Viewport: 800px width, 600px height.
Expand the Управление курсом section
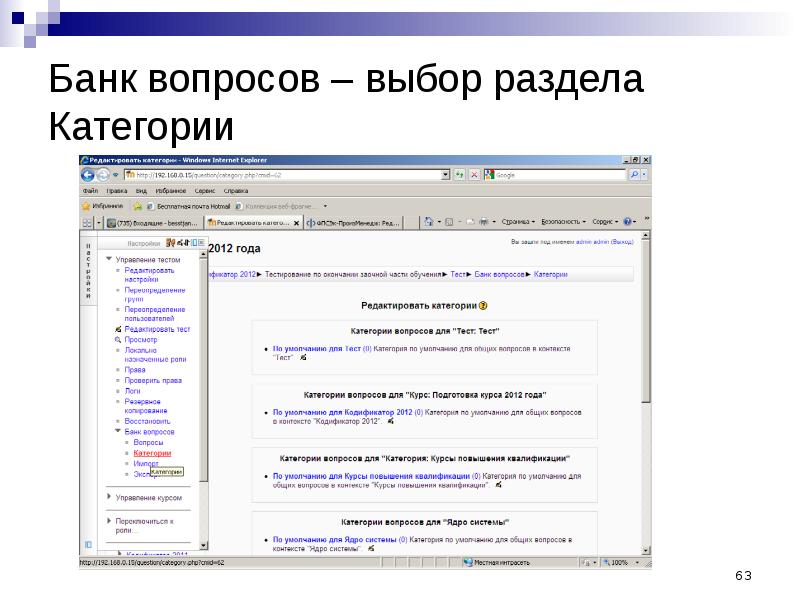click(x=109, y=497)
